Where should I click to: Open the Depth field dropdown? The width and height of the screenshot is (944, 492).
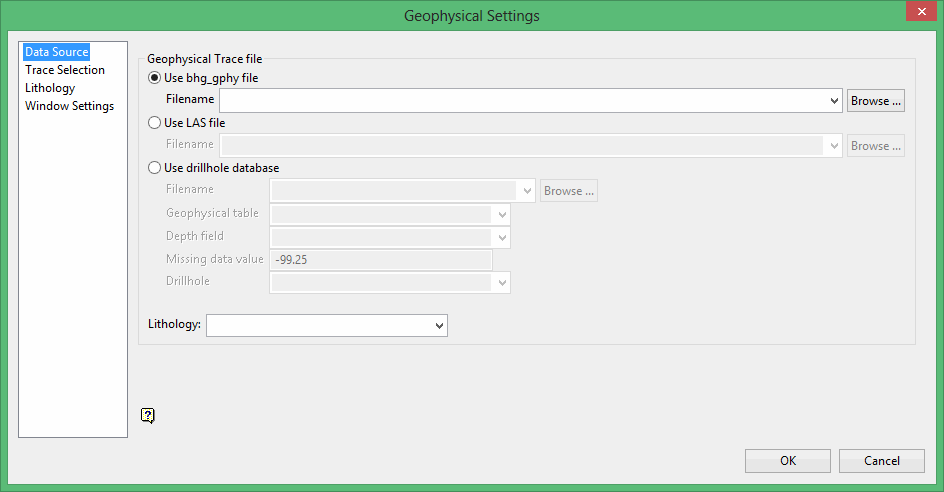coord(501,238)
